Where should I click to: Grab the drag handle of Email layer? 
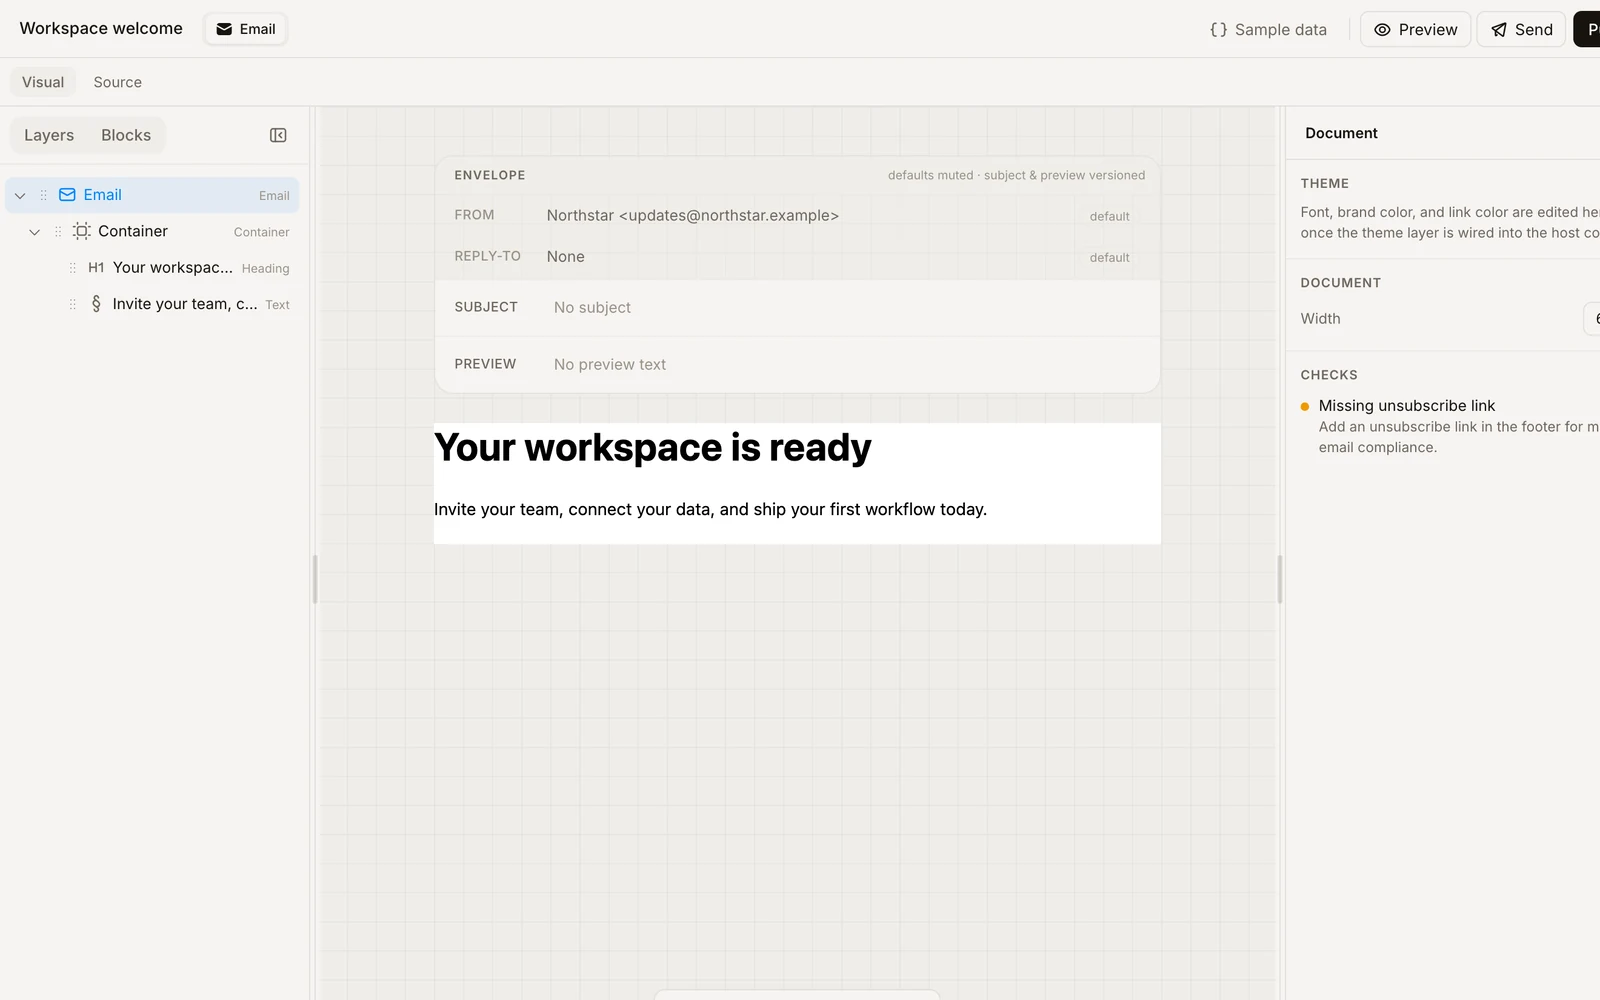(x=43, y=195)
